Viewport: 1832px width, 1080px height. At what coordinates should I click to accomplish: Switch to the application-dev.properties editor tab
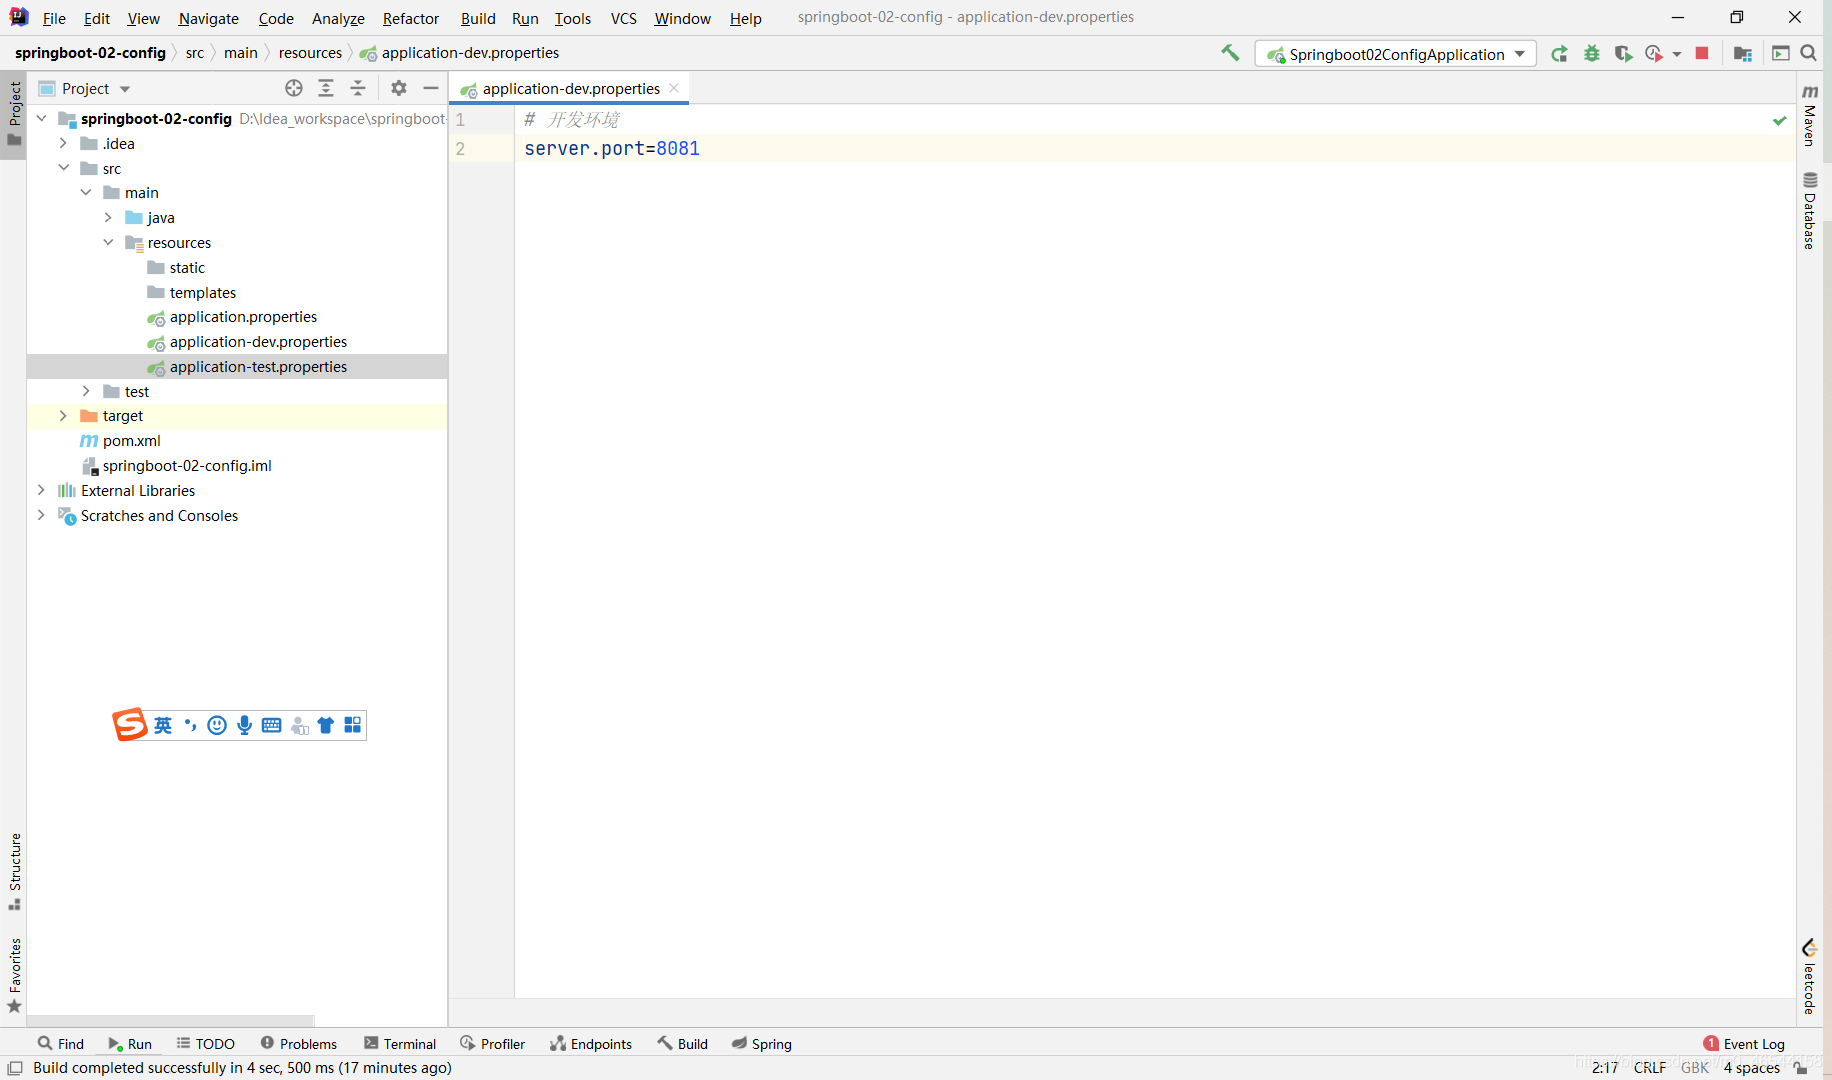click(x=570, y=88)
